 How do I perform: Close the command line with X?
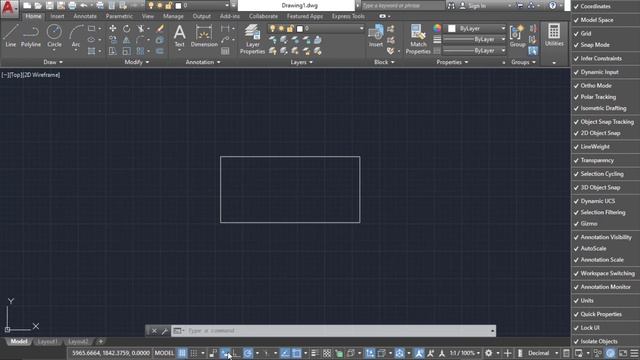154,331
